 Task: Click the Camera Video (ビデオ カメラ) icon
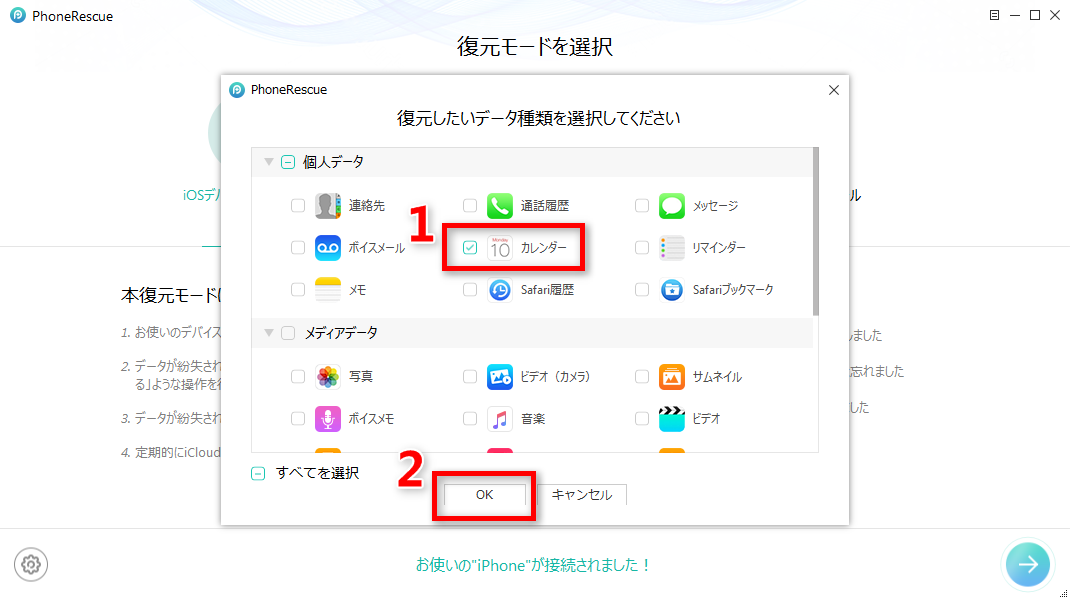(500, 376)
